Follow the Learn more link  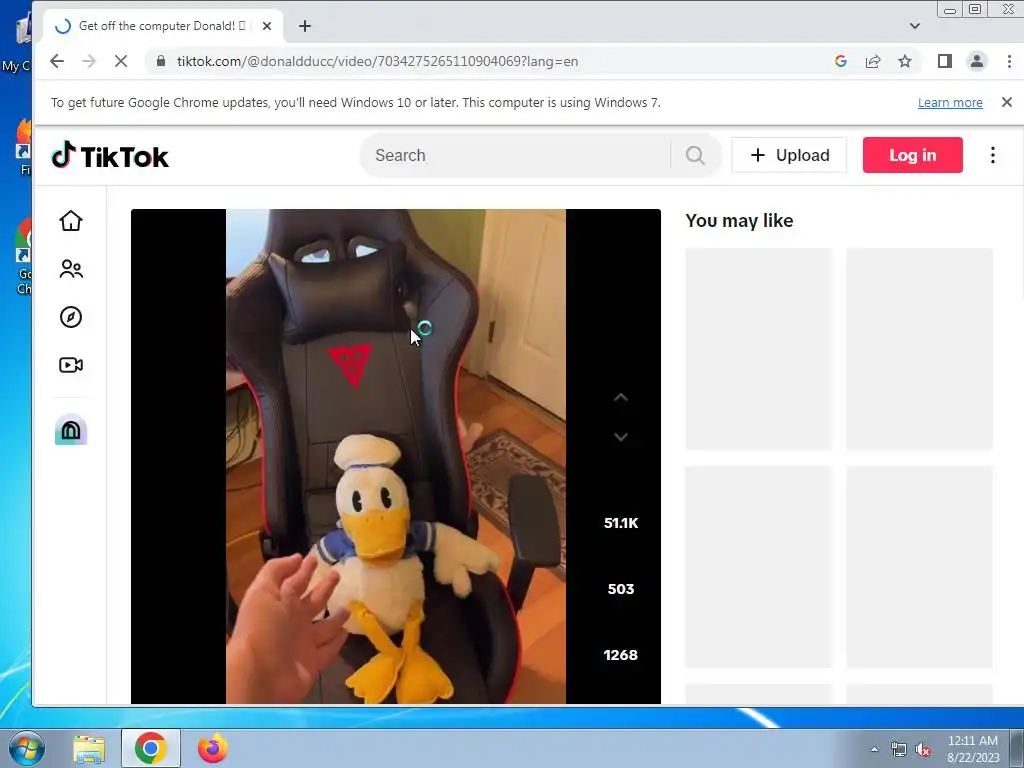tap(950, 103)
